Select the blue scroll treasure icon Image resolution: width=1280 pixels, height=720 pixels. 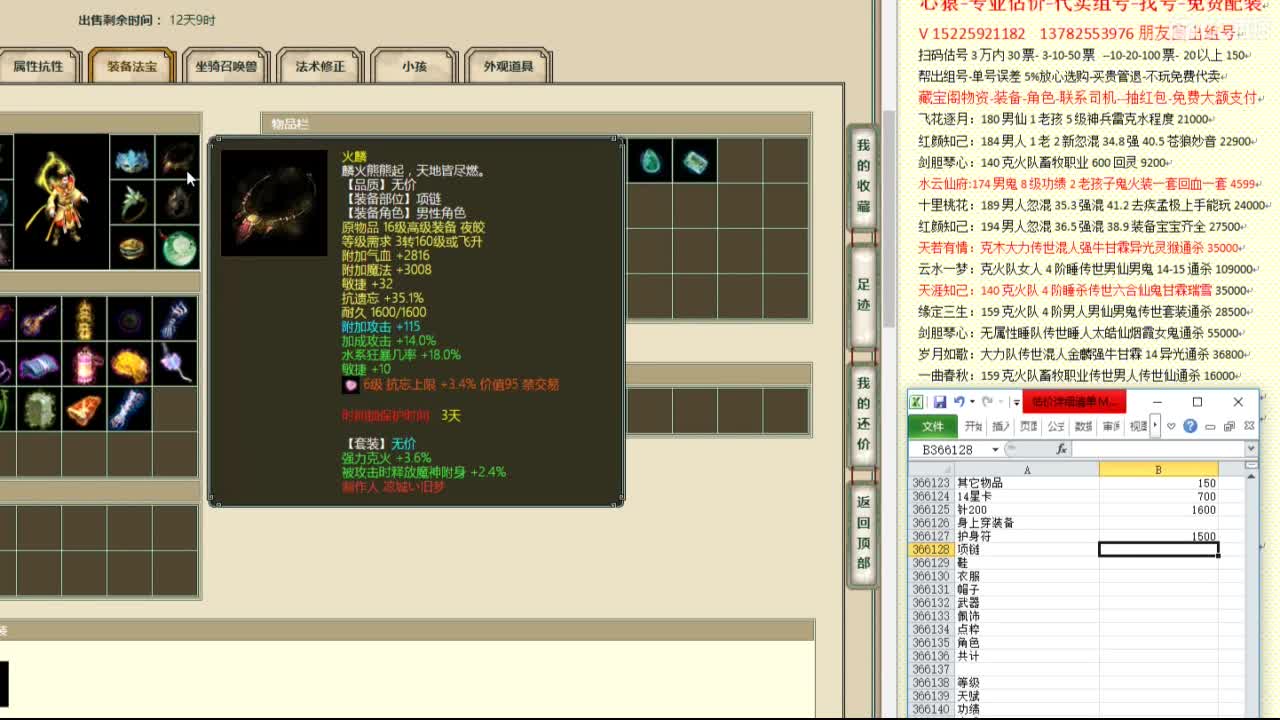pos(40,364)
